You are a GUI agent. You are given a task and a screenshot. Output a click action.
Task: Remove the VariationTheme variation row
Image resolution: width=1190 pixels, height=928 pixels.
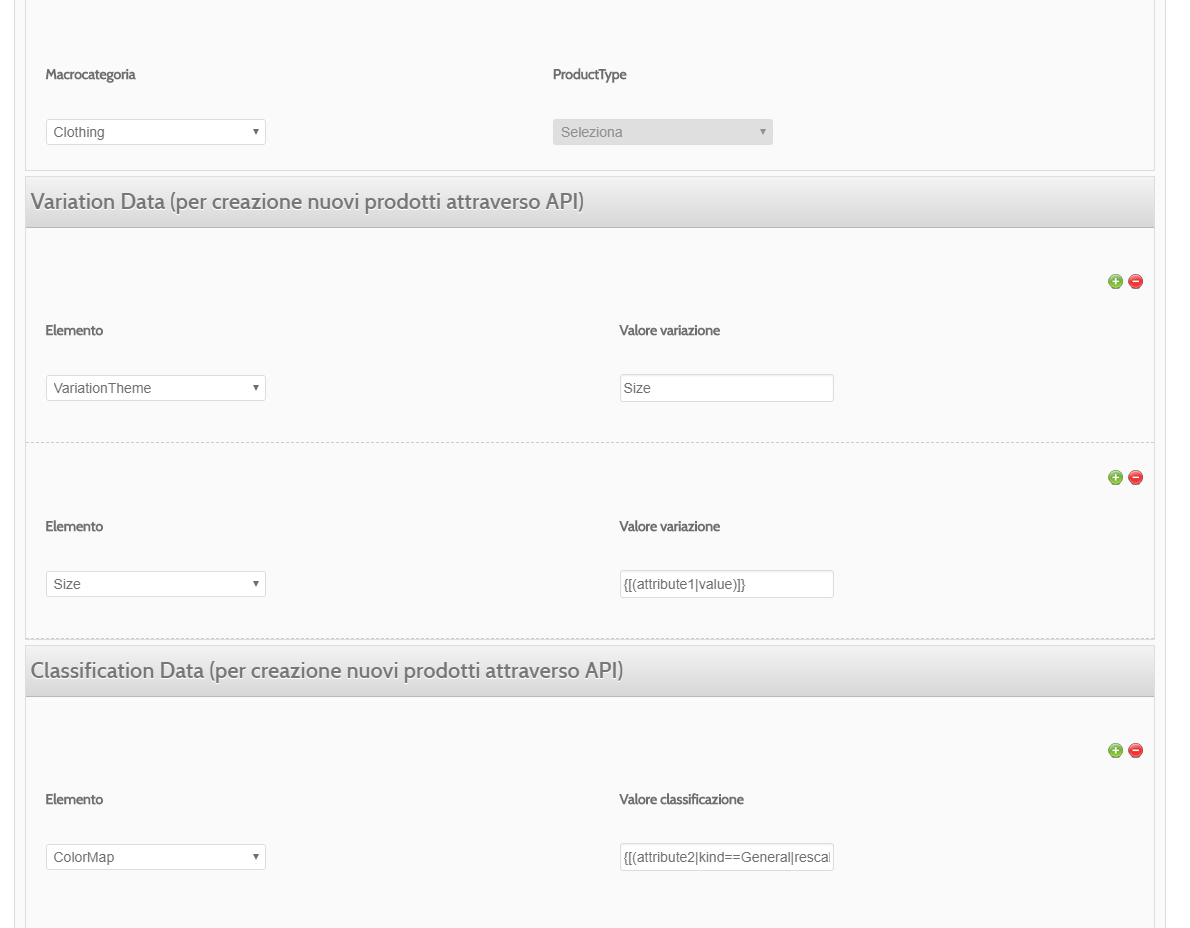tap(1135, 282)
